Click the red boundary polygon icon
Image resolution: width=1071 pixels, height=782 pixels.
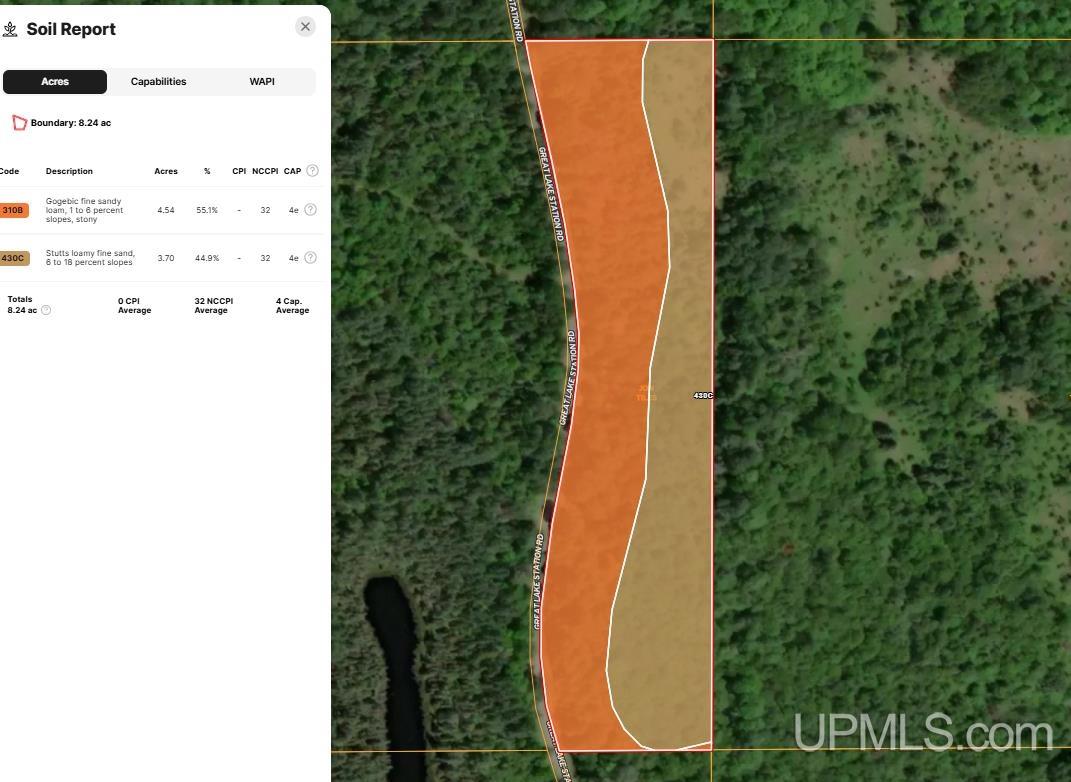coord(19,123)
